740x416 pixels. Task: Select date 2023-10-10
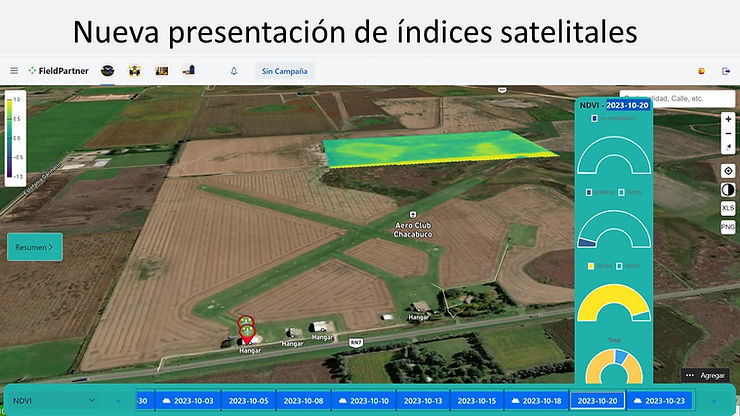pyautogui.click(x=363, y=401)
